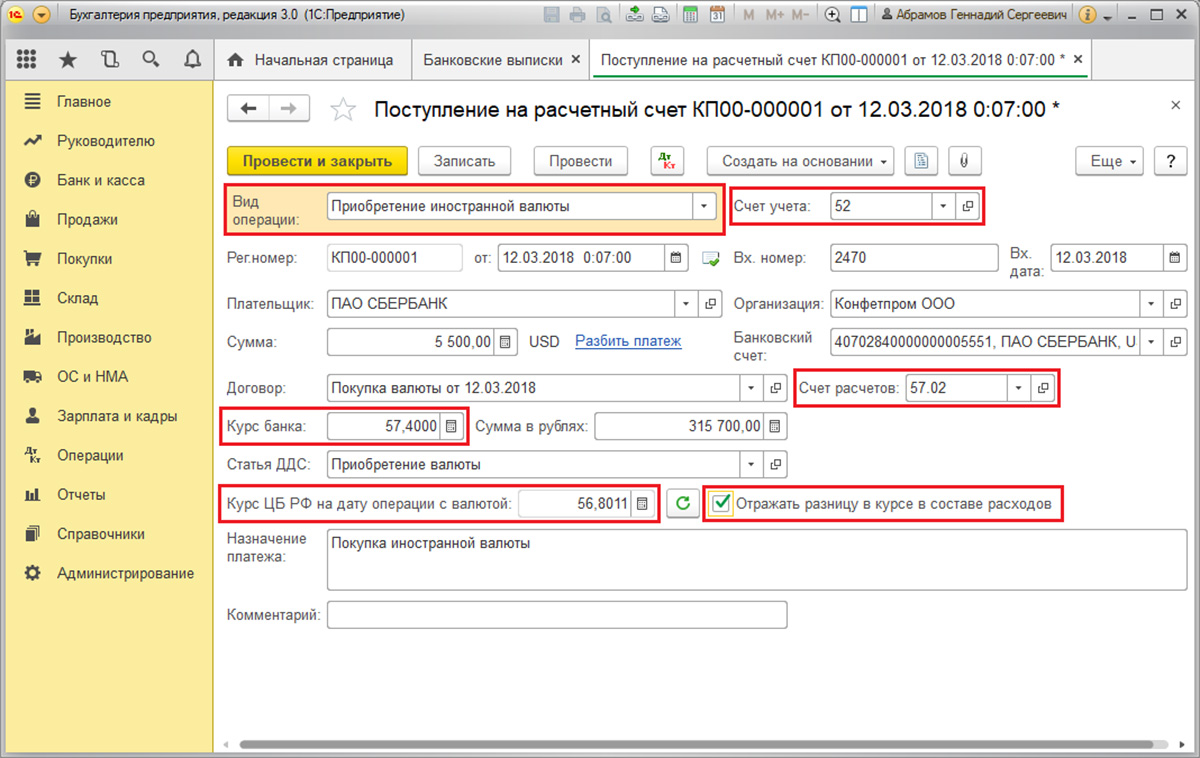Refresh the Курс ЦБ РФ rate with the green arrow
Image resolution: width=1200 pixels, height=758 pixels.
pyautogui.click(x=683, y=504)
